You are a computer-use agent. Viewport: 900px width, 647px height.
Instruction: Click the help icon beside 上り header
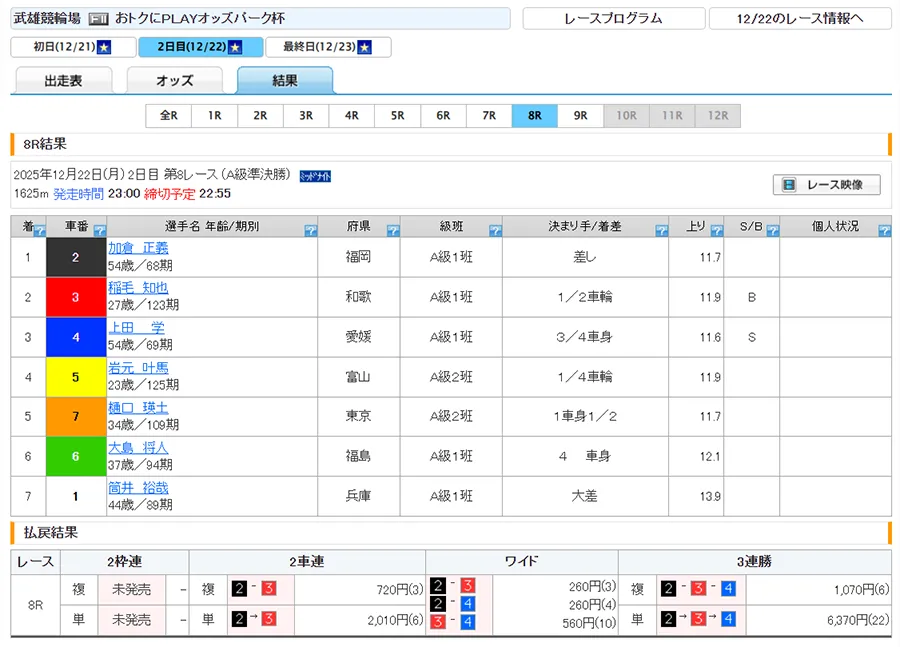click(714, 231)
